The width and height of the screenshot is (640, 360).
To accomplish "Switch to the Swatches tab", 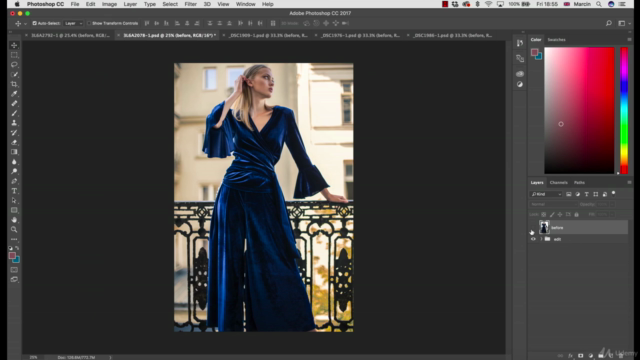I will pos(556,40).
